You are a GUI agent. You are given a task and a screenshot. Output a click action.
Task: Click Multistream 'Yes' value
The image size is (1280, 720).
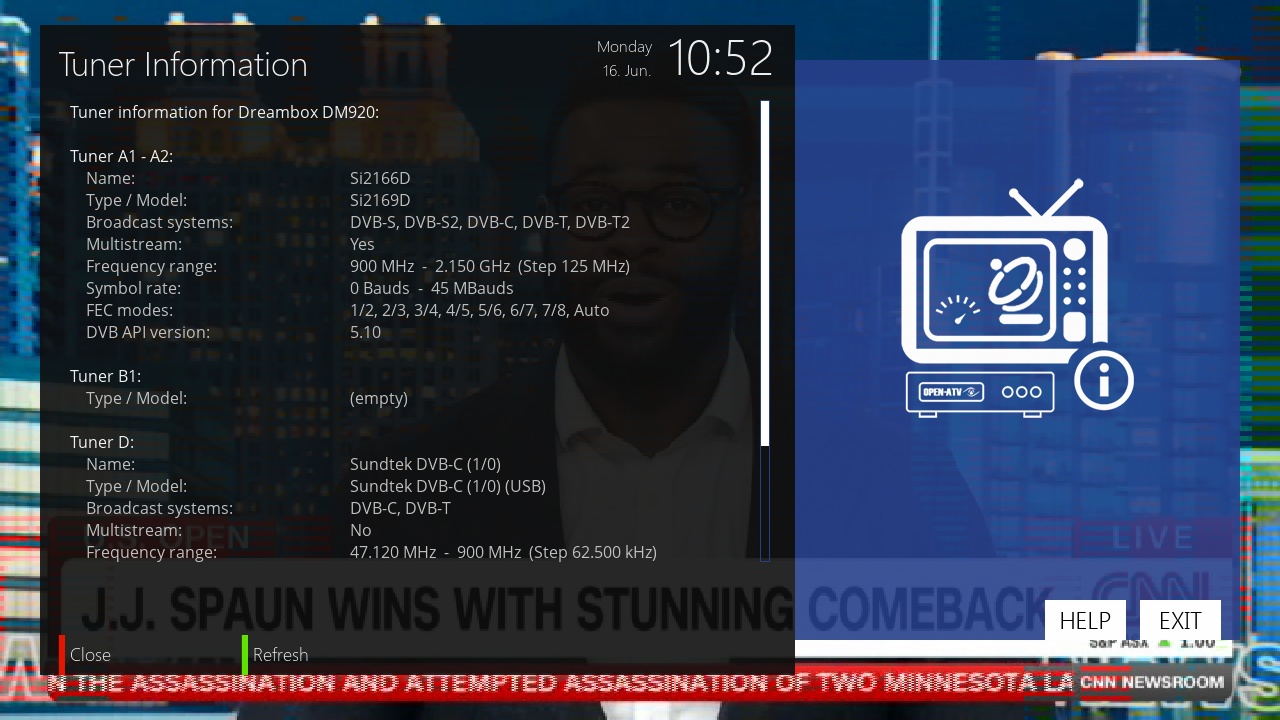362,244
